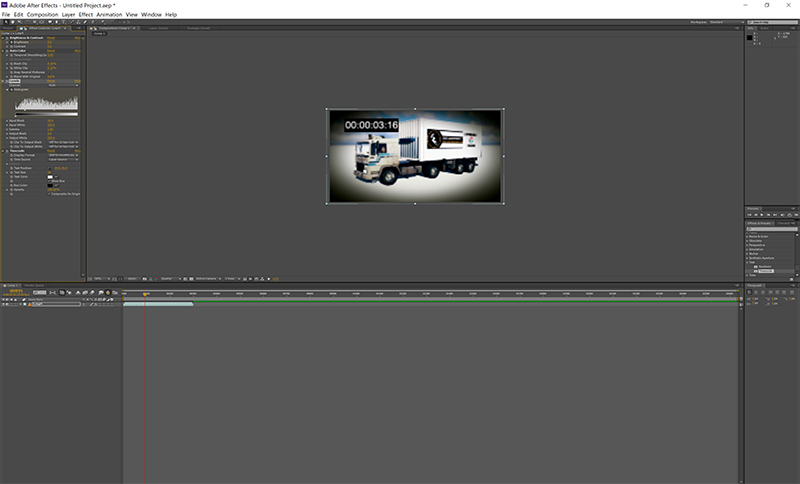
Task: Open the Animation menu
Action: (109, 14)
